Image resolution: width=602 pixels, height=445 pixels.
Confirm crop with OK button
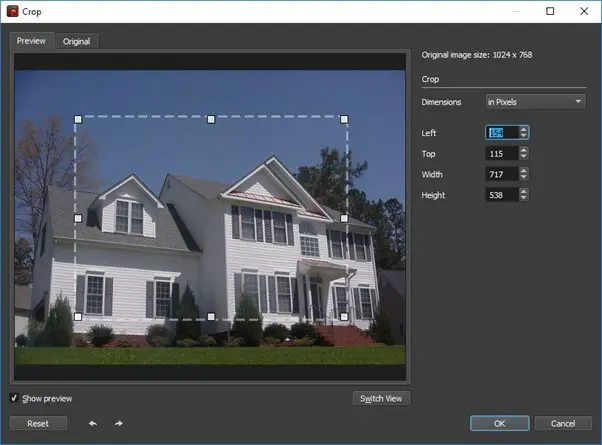point(499,423)
